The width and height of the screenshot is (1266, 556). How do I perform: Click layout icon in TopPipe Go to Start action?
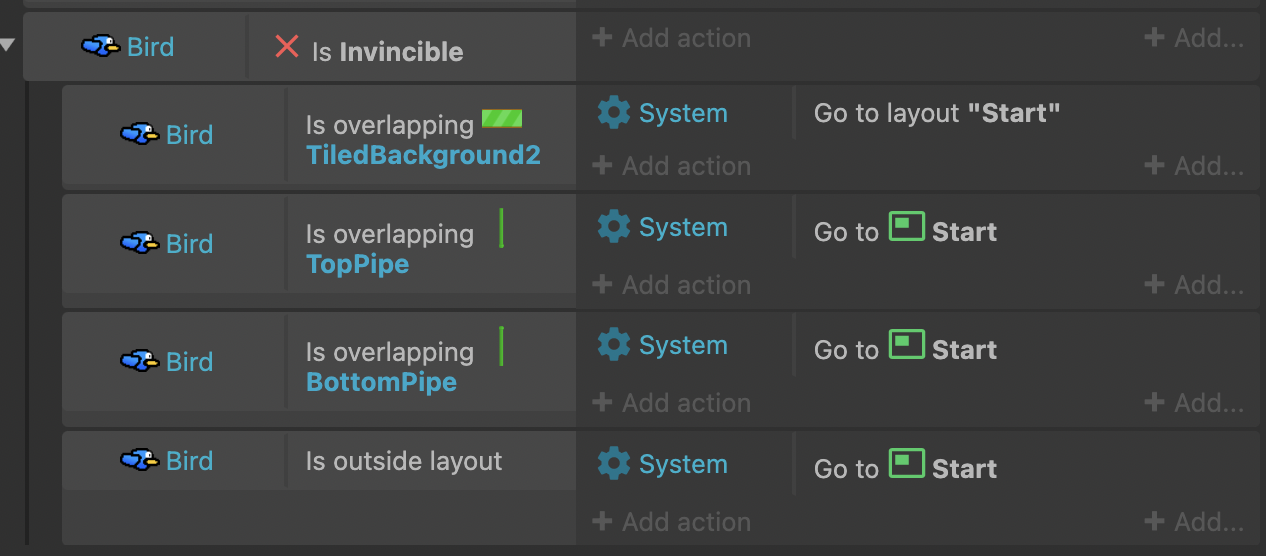click(906, 227)
